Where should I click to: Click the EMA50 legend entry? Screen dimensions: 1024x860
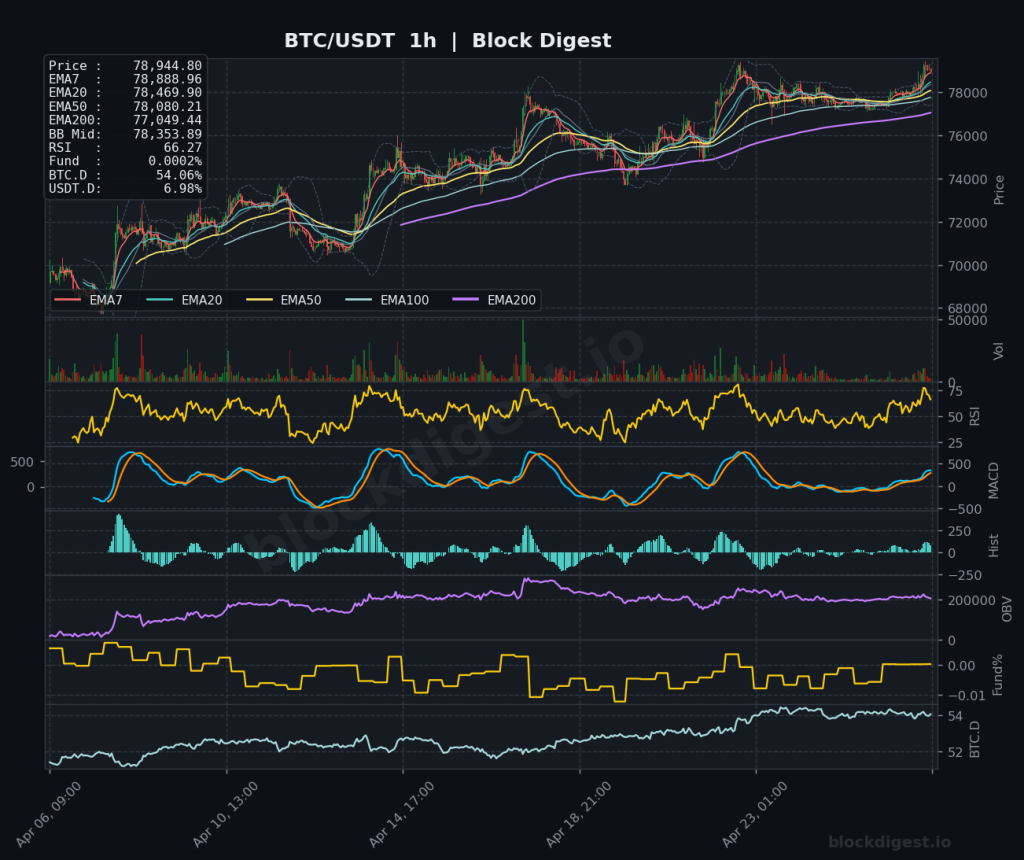[283, 300]
